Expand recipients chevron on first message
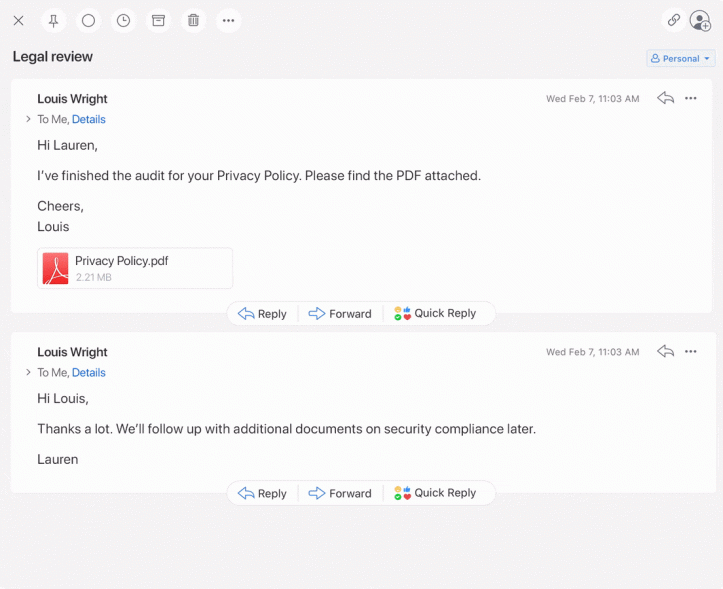The image size is (723, 589). [x=28, y=119]
